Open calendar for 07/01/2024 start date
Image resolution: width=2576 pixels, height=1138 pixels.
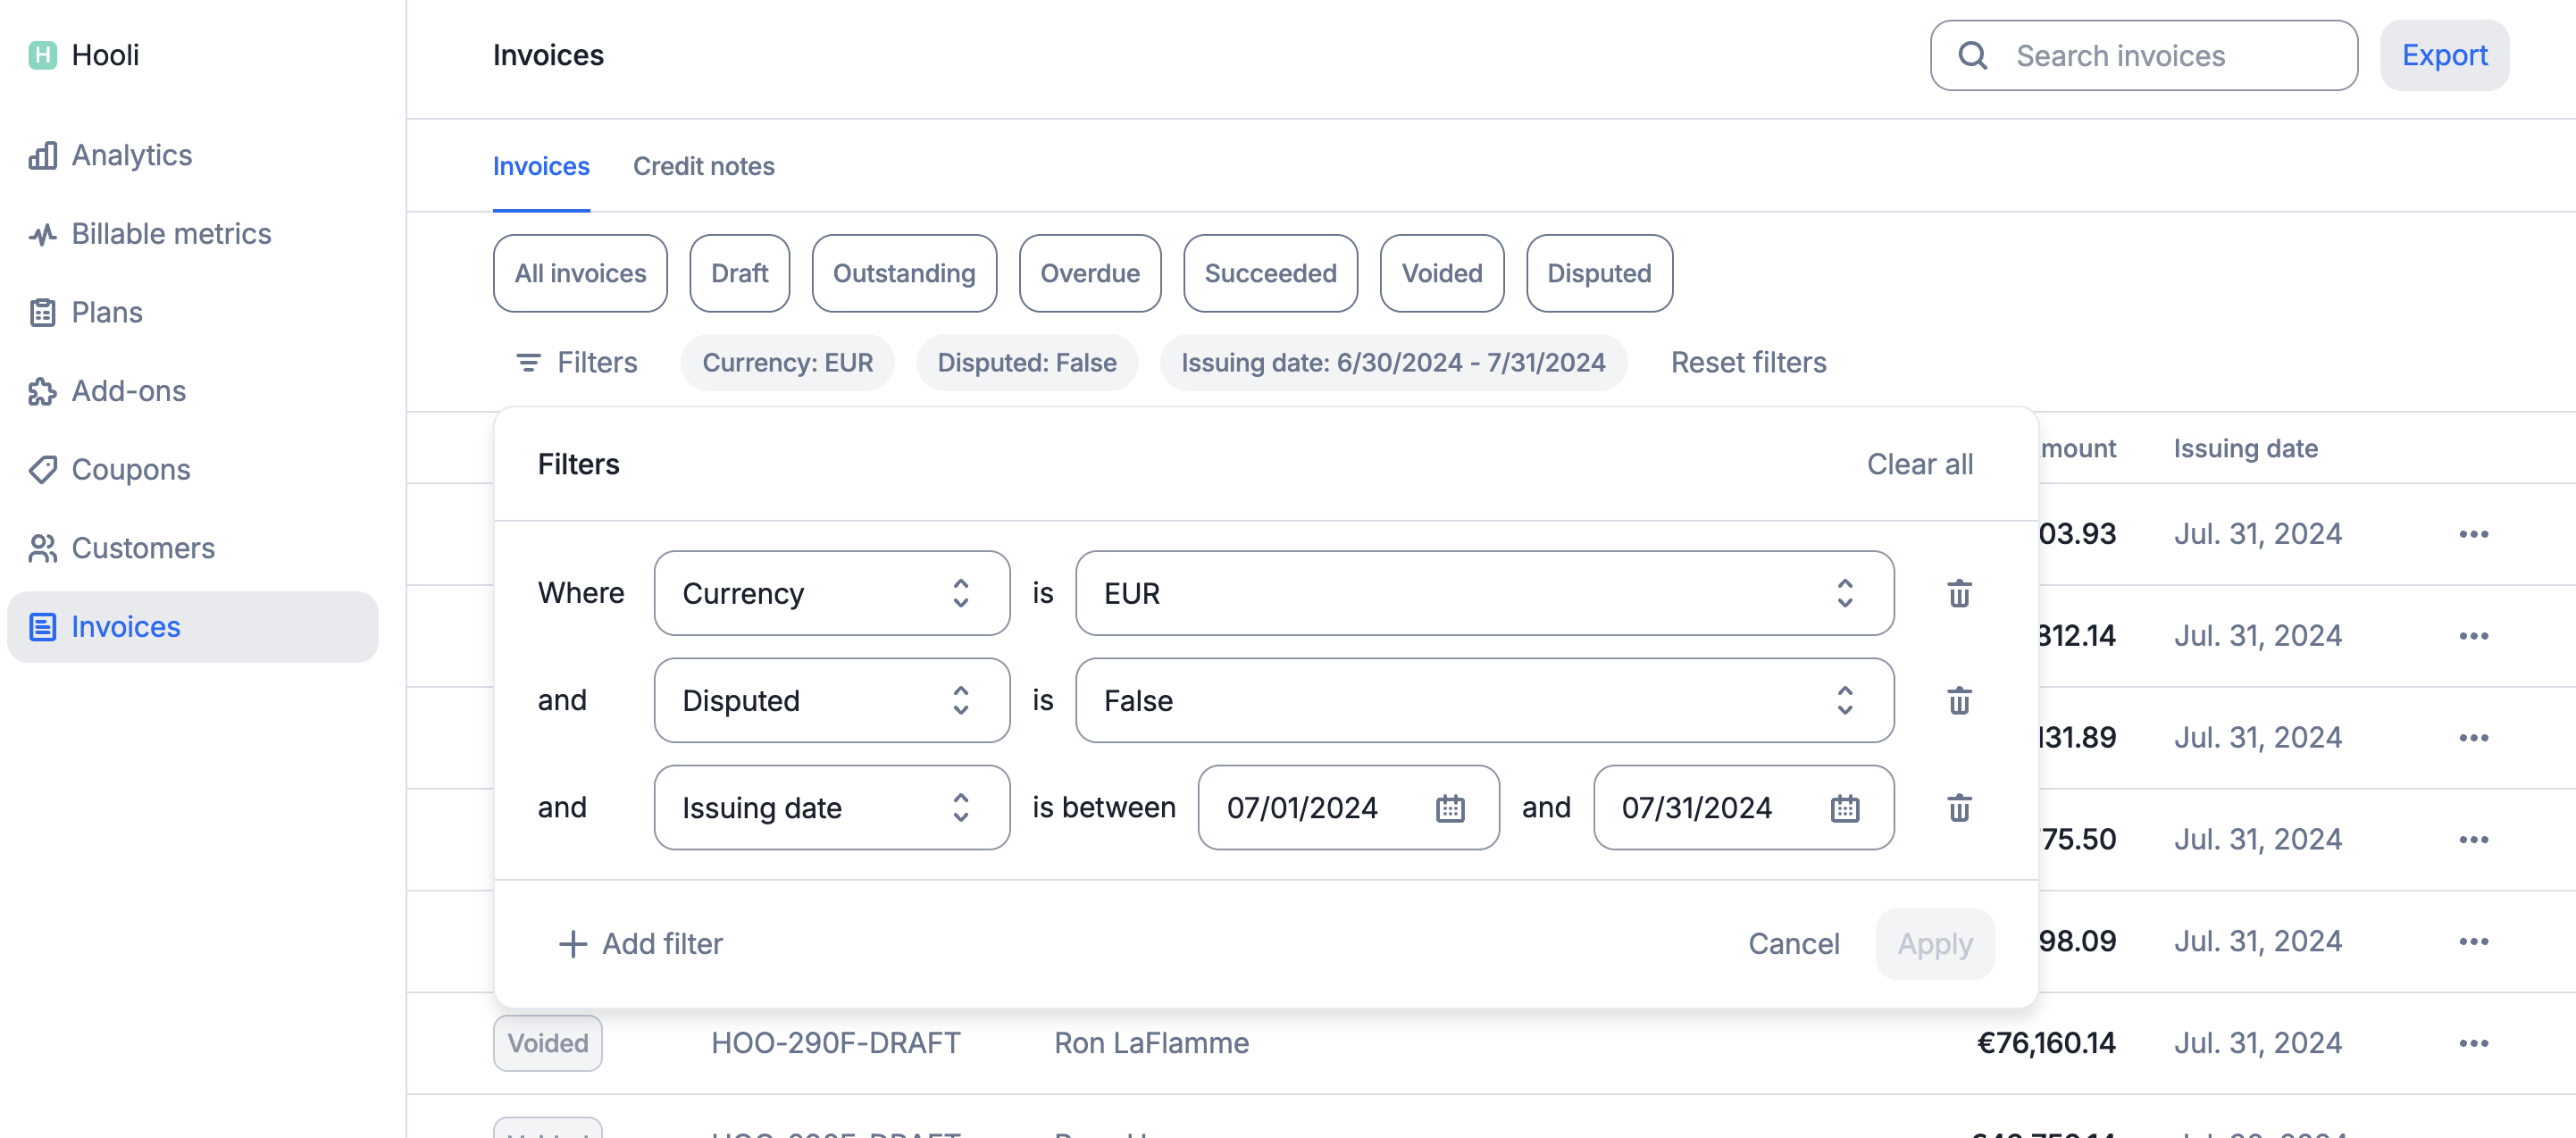pyautogui.click(x=1450, y=808)
